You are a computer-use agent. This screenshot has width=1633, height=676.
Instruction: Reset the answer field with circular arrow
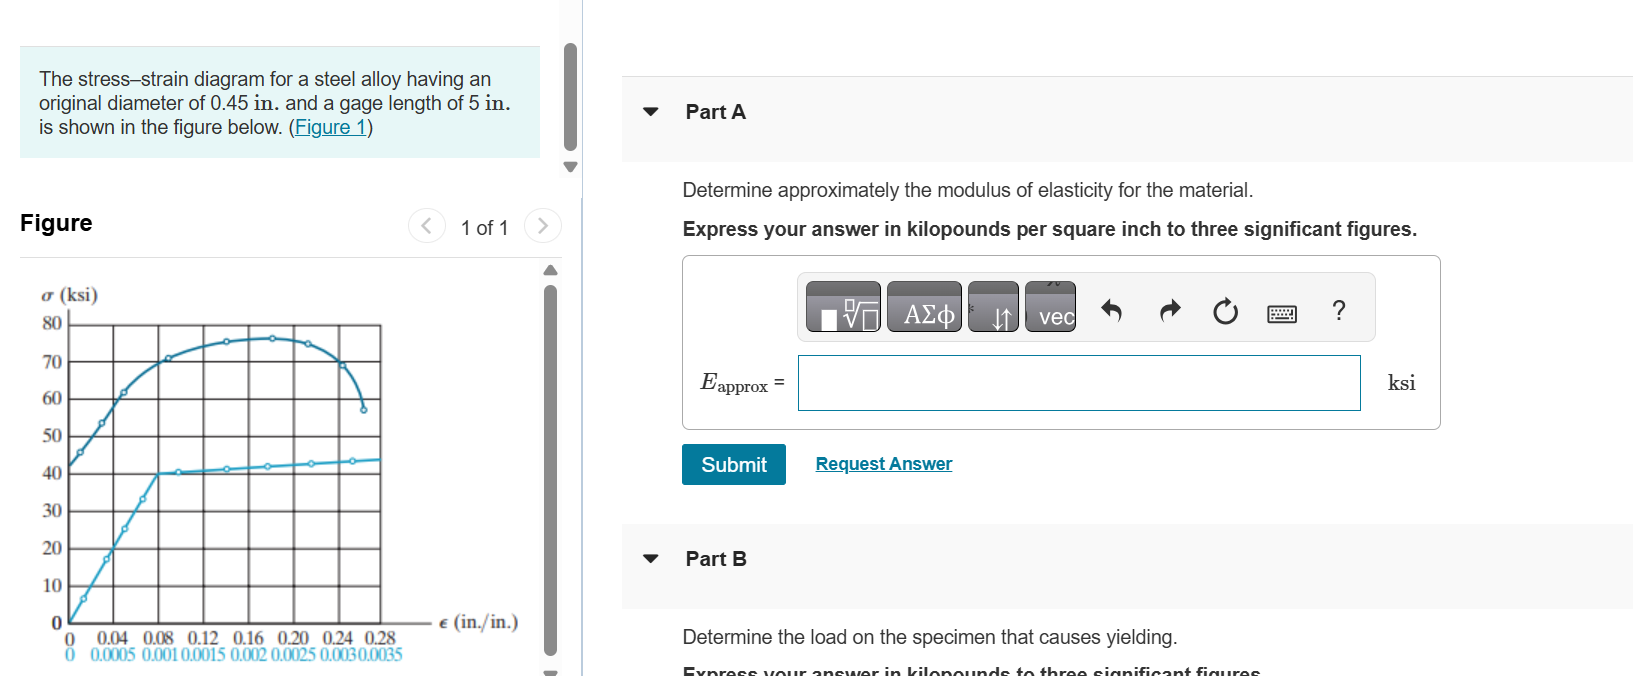tap(1225, 312)
